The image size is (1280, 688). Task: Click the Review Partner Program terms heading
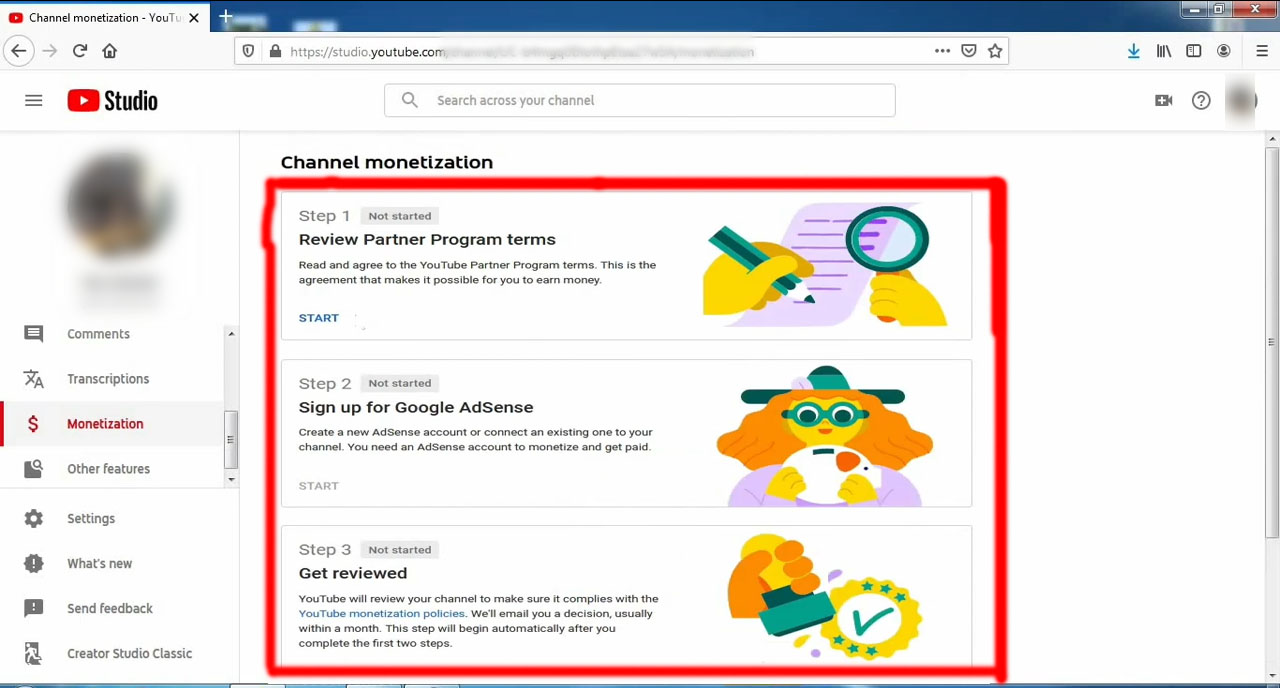pos(427,240)
